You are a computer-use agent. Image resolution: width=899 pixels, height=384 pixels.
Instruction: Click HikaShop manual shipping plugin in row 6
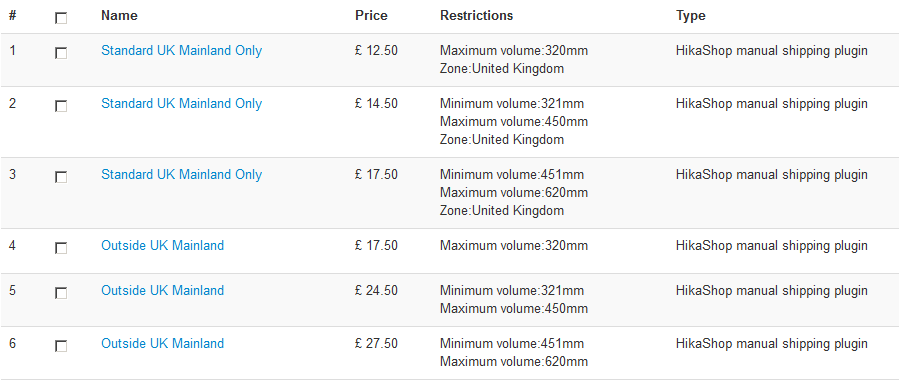point(771,344)
